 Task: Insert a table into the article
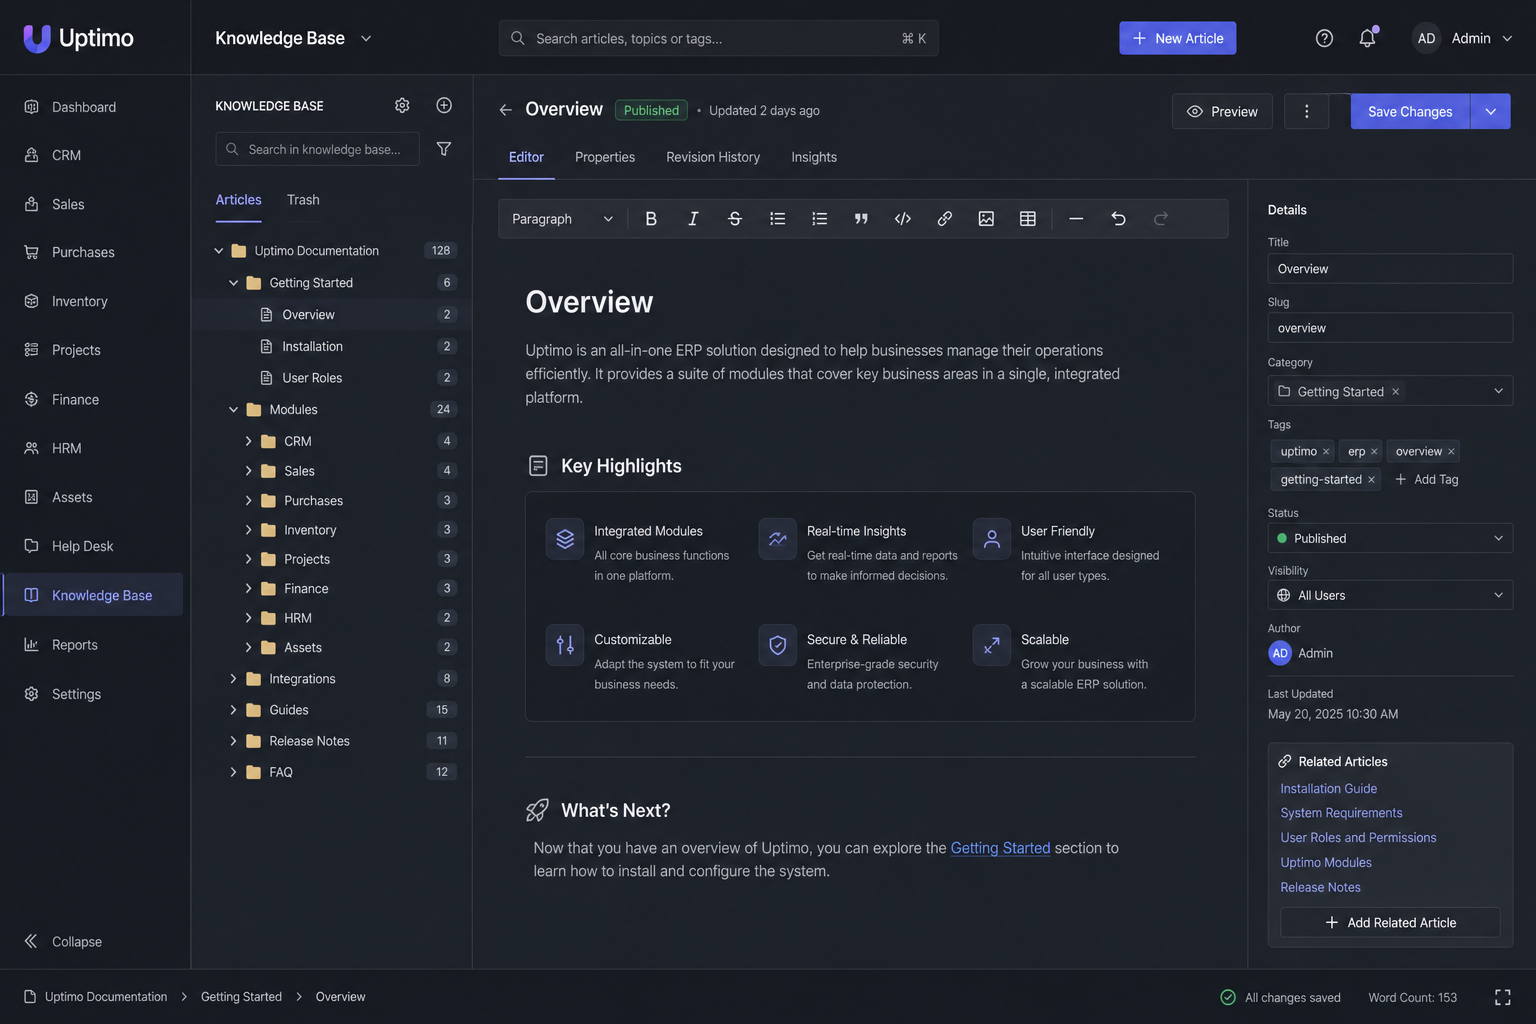click(x=1028, y=219)
